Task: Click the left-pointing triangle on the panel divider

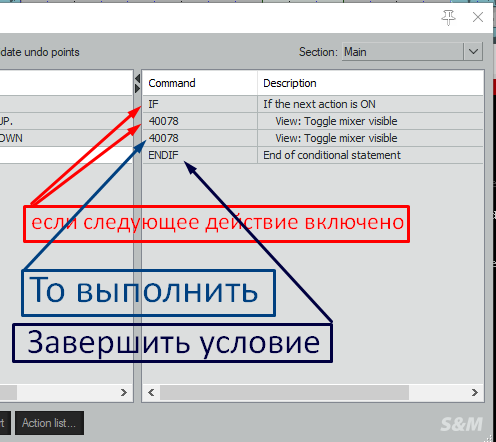Action: [x=137, y=79]
